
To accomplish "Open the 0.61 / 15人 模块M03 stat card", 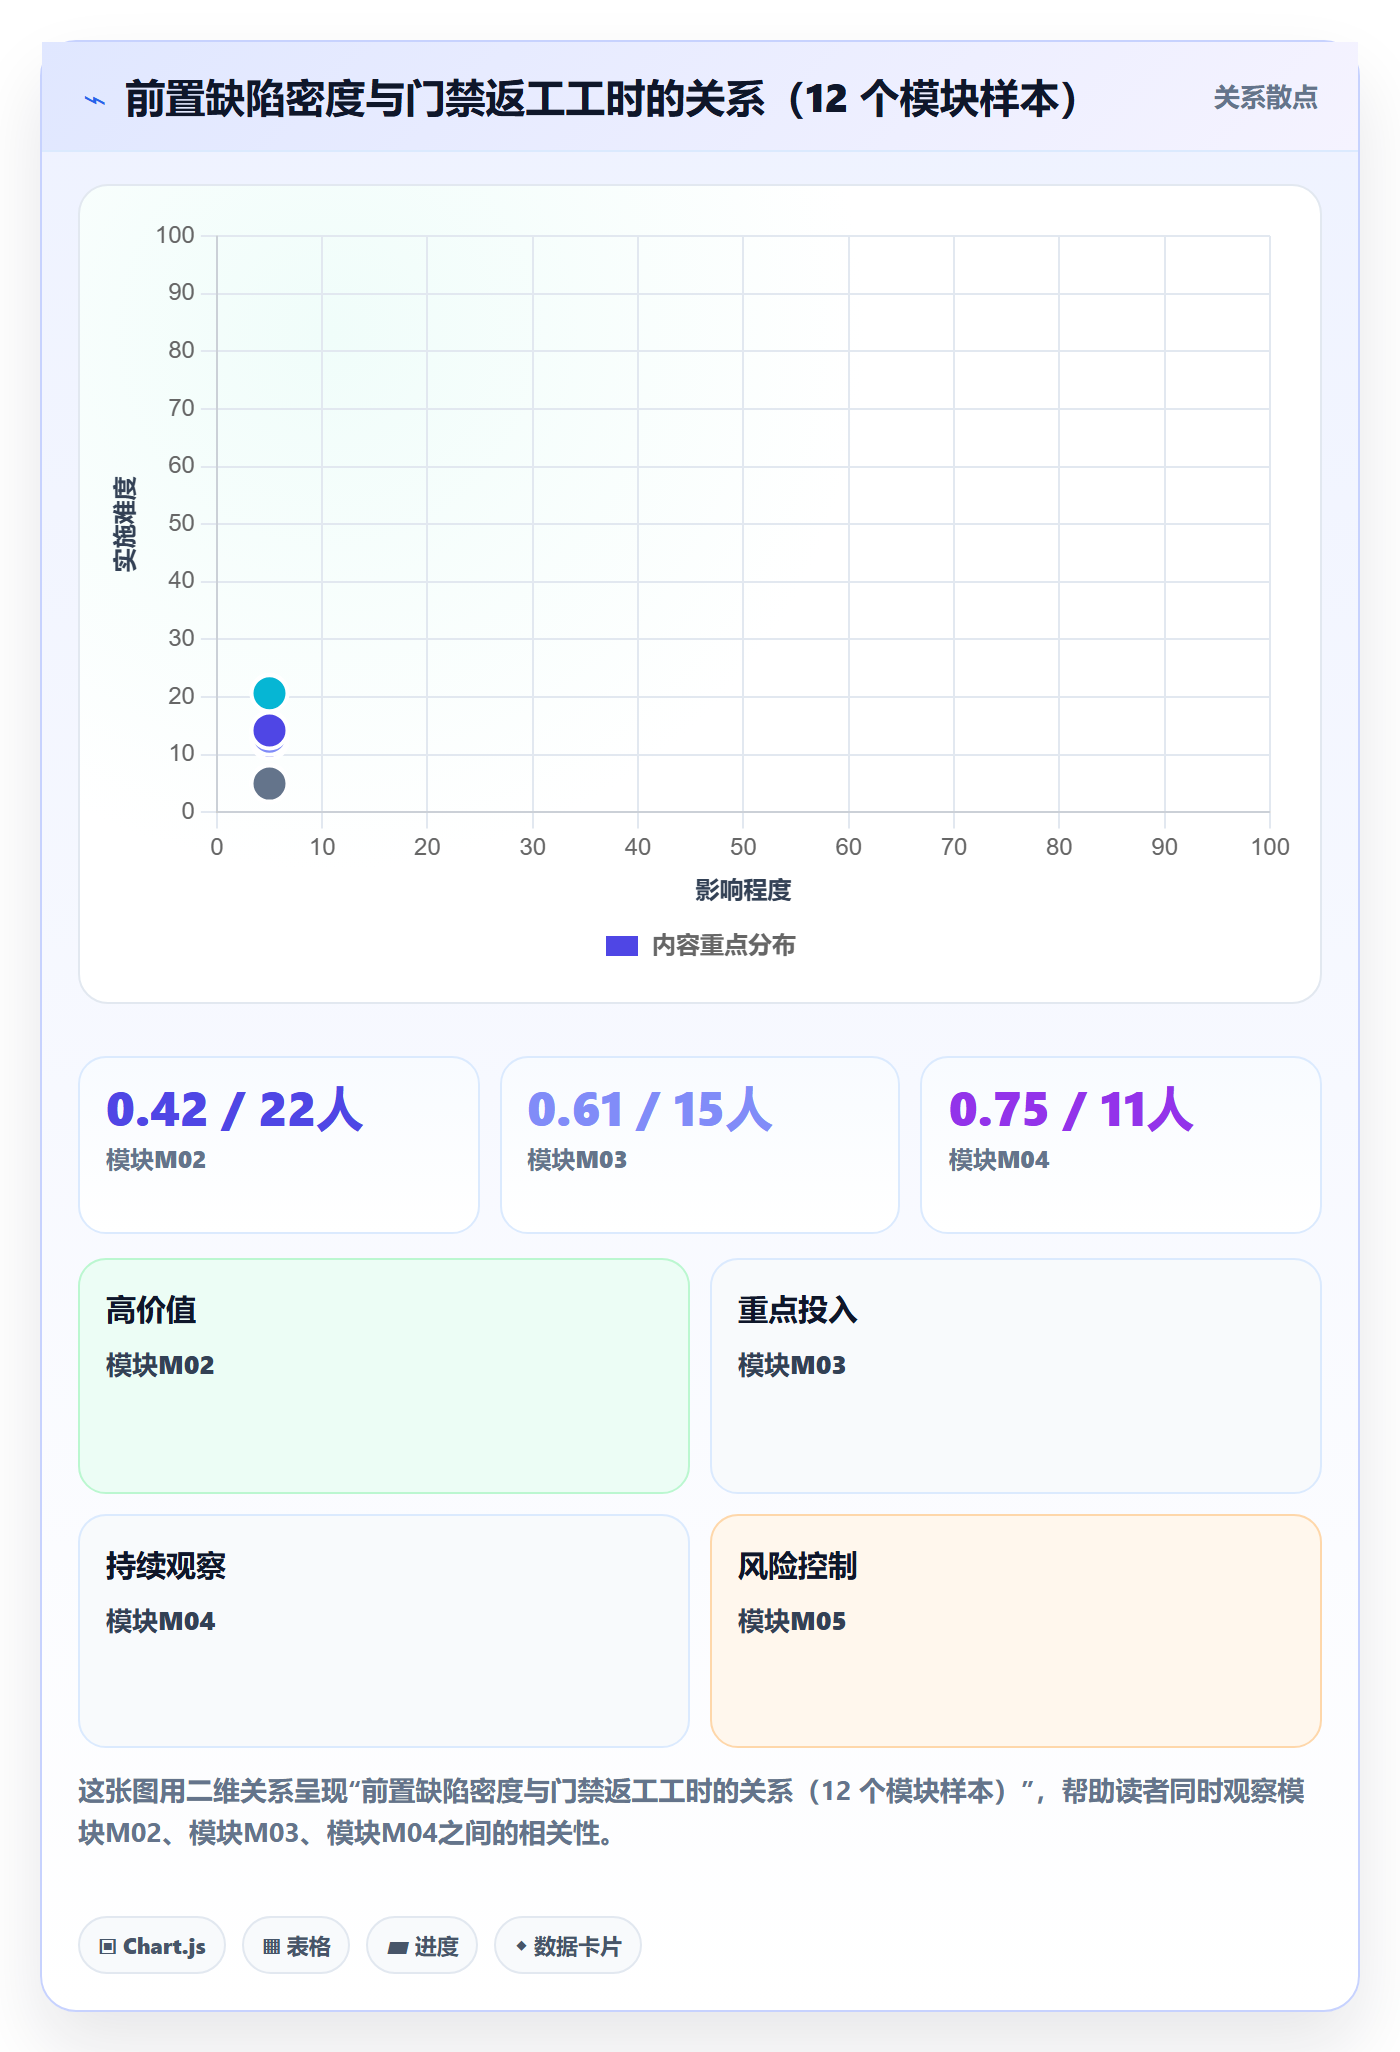I will tap(700, 1145).
